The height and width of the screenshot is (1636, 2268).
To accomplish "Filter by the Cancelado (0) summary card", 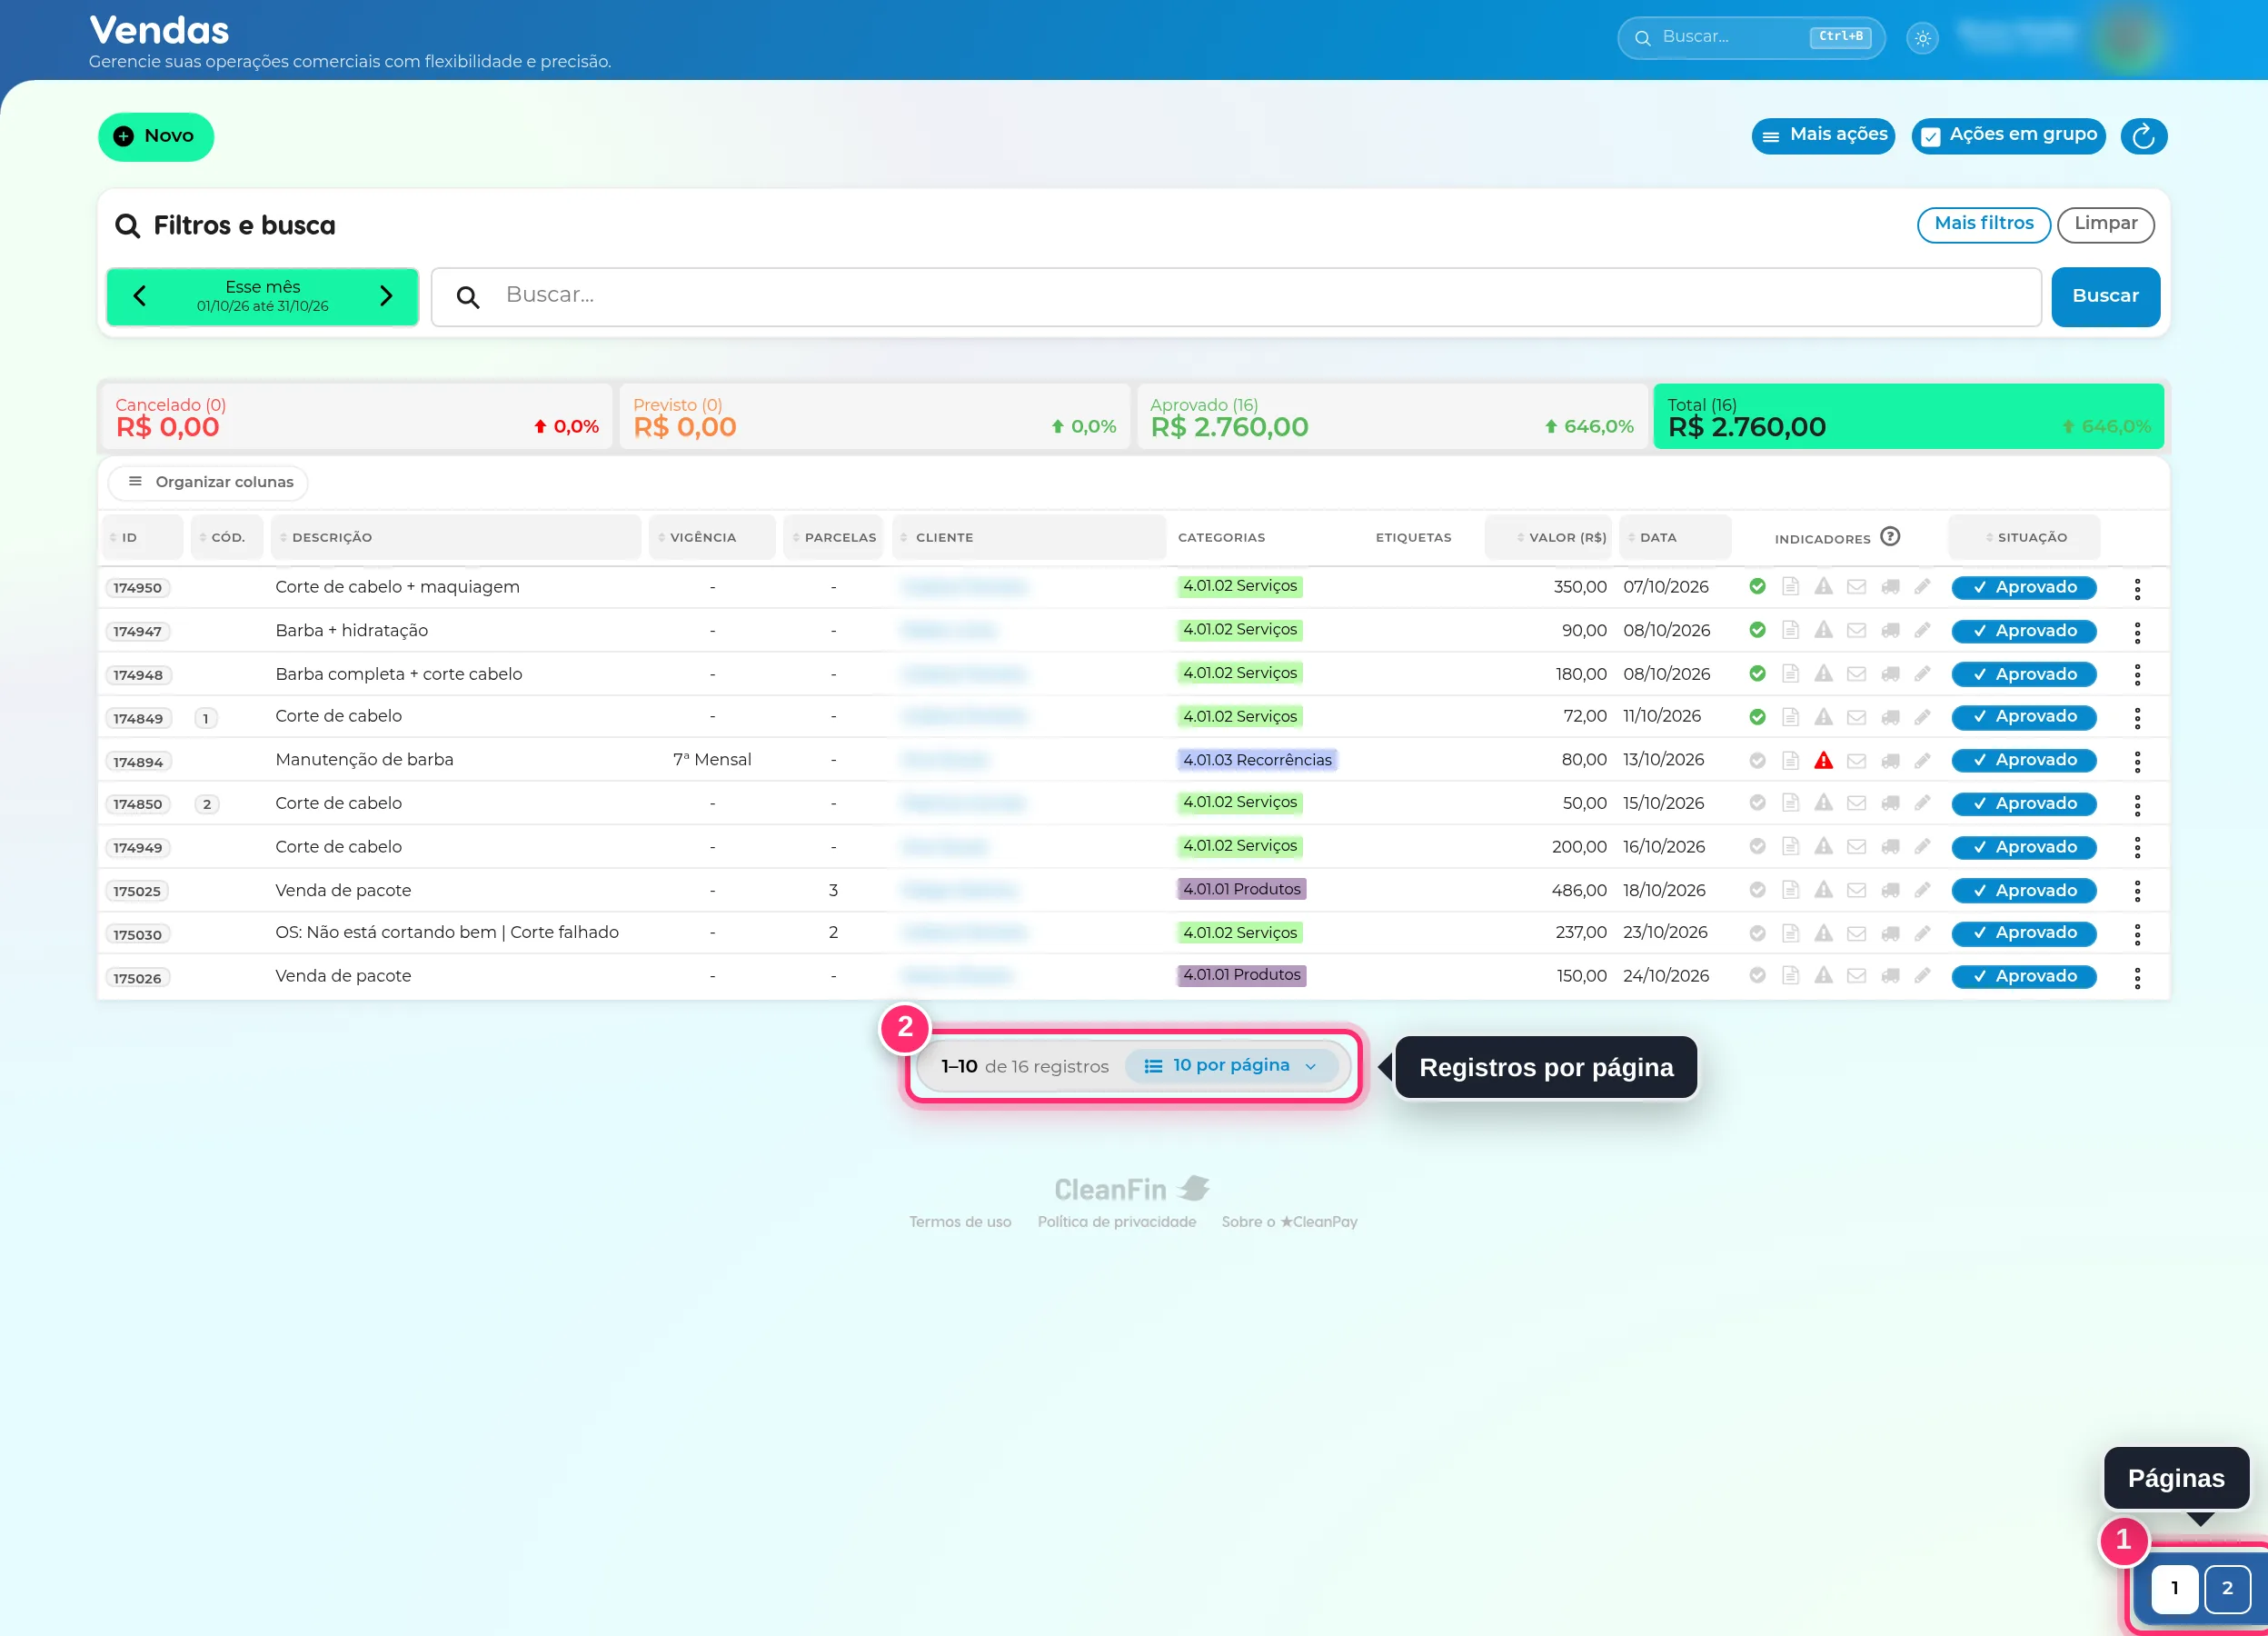I will (x=356, y=416).
